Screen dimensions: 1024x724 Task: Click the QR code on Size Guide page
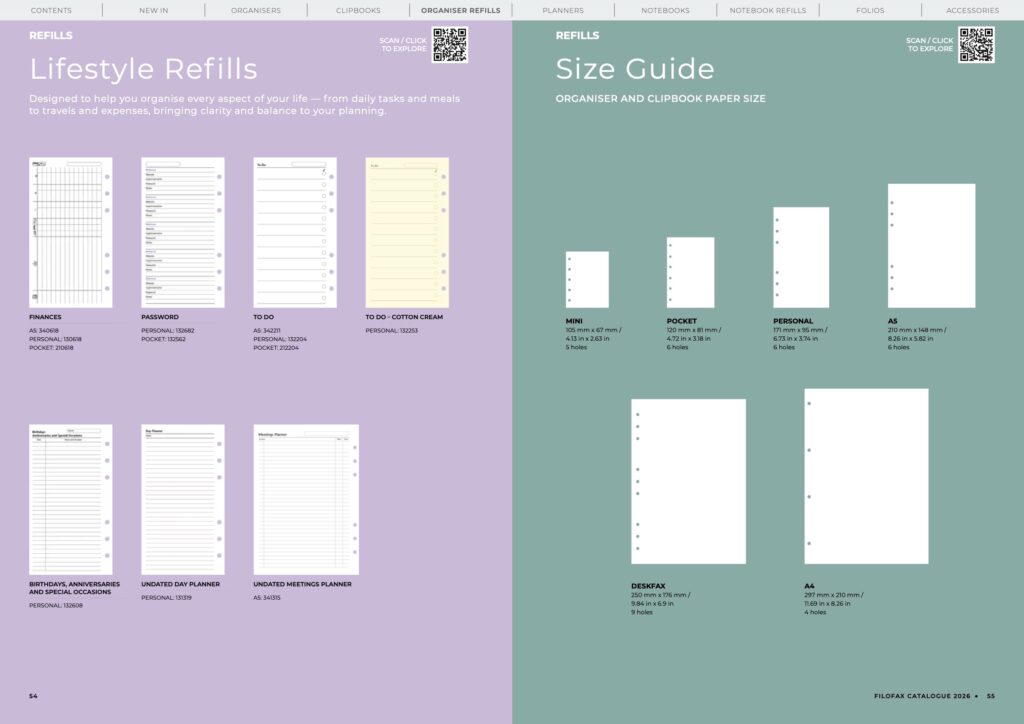click(976, 45)
